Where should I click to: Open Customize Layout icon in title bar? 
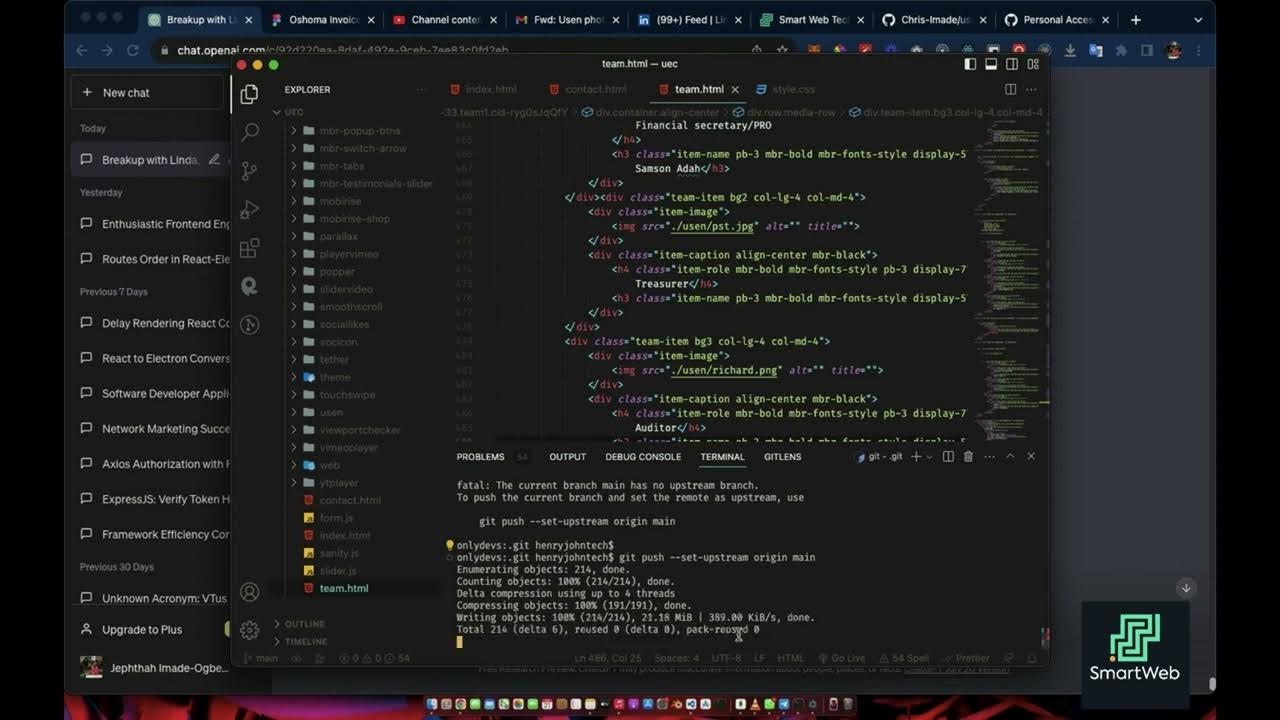[x=1033, y=64]
